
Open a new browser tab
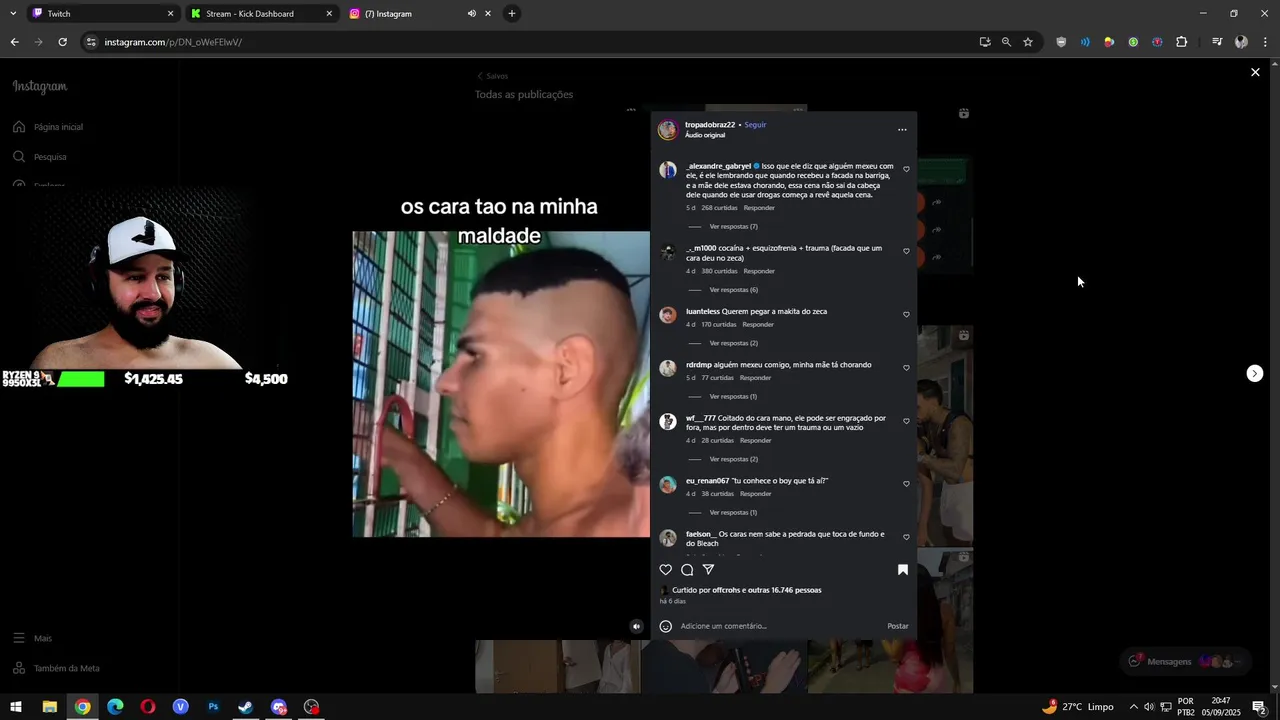(512, 14)
